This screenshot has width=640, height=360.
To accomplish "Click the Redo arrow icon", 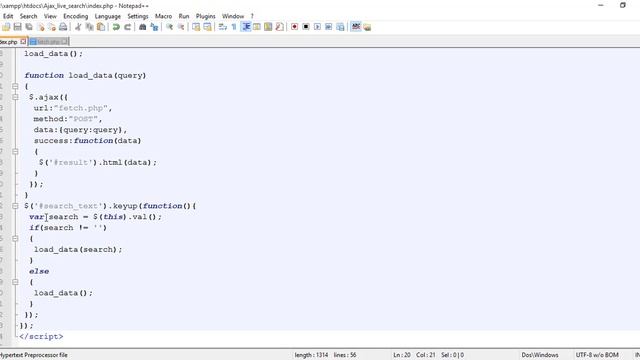I will pyautogui.click(x=127, y=27).
